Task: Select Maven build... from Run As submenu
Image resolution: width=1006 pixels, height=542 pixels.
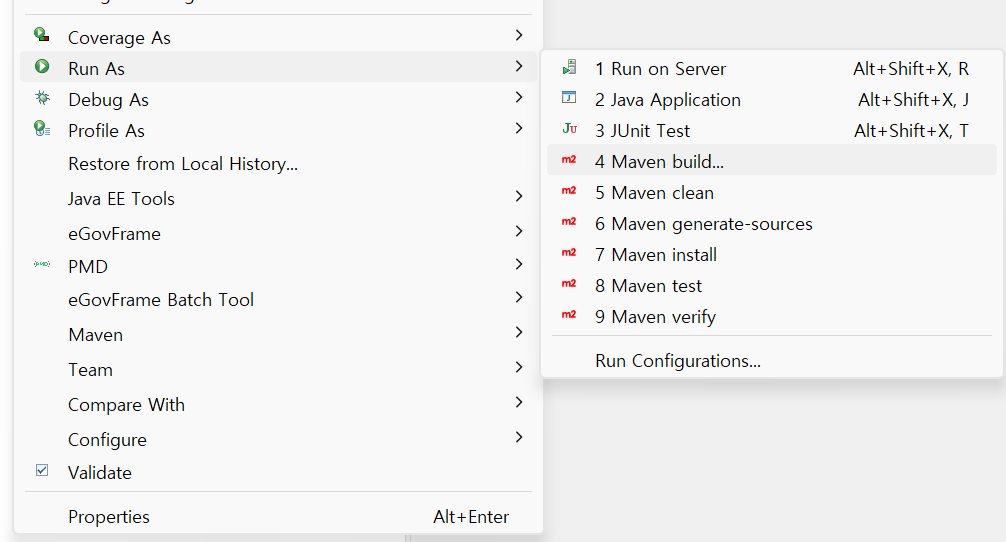Action: pyautogui.click(x=659, y=161)
